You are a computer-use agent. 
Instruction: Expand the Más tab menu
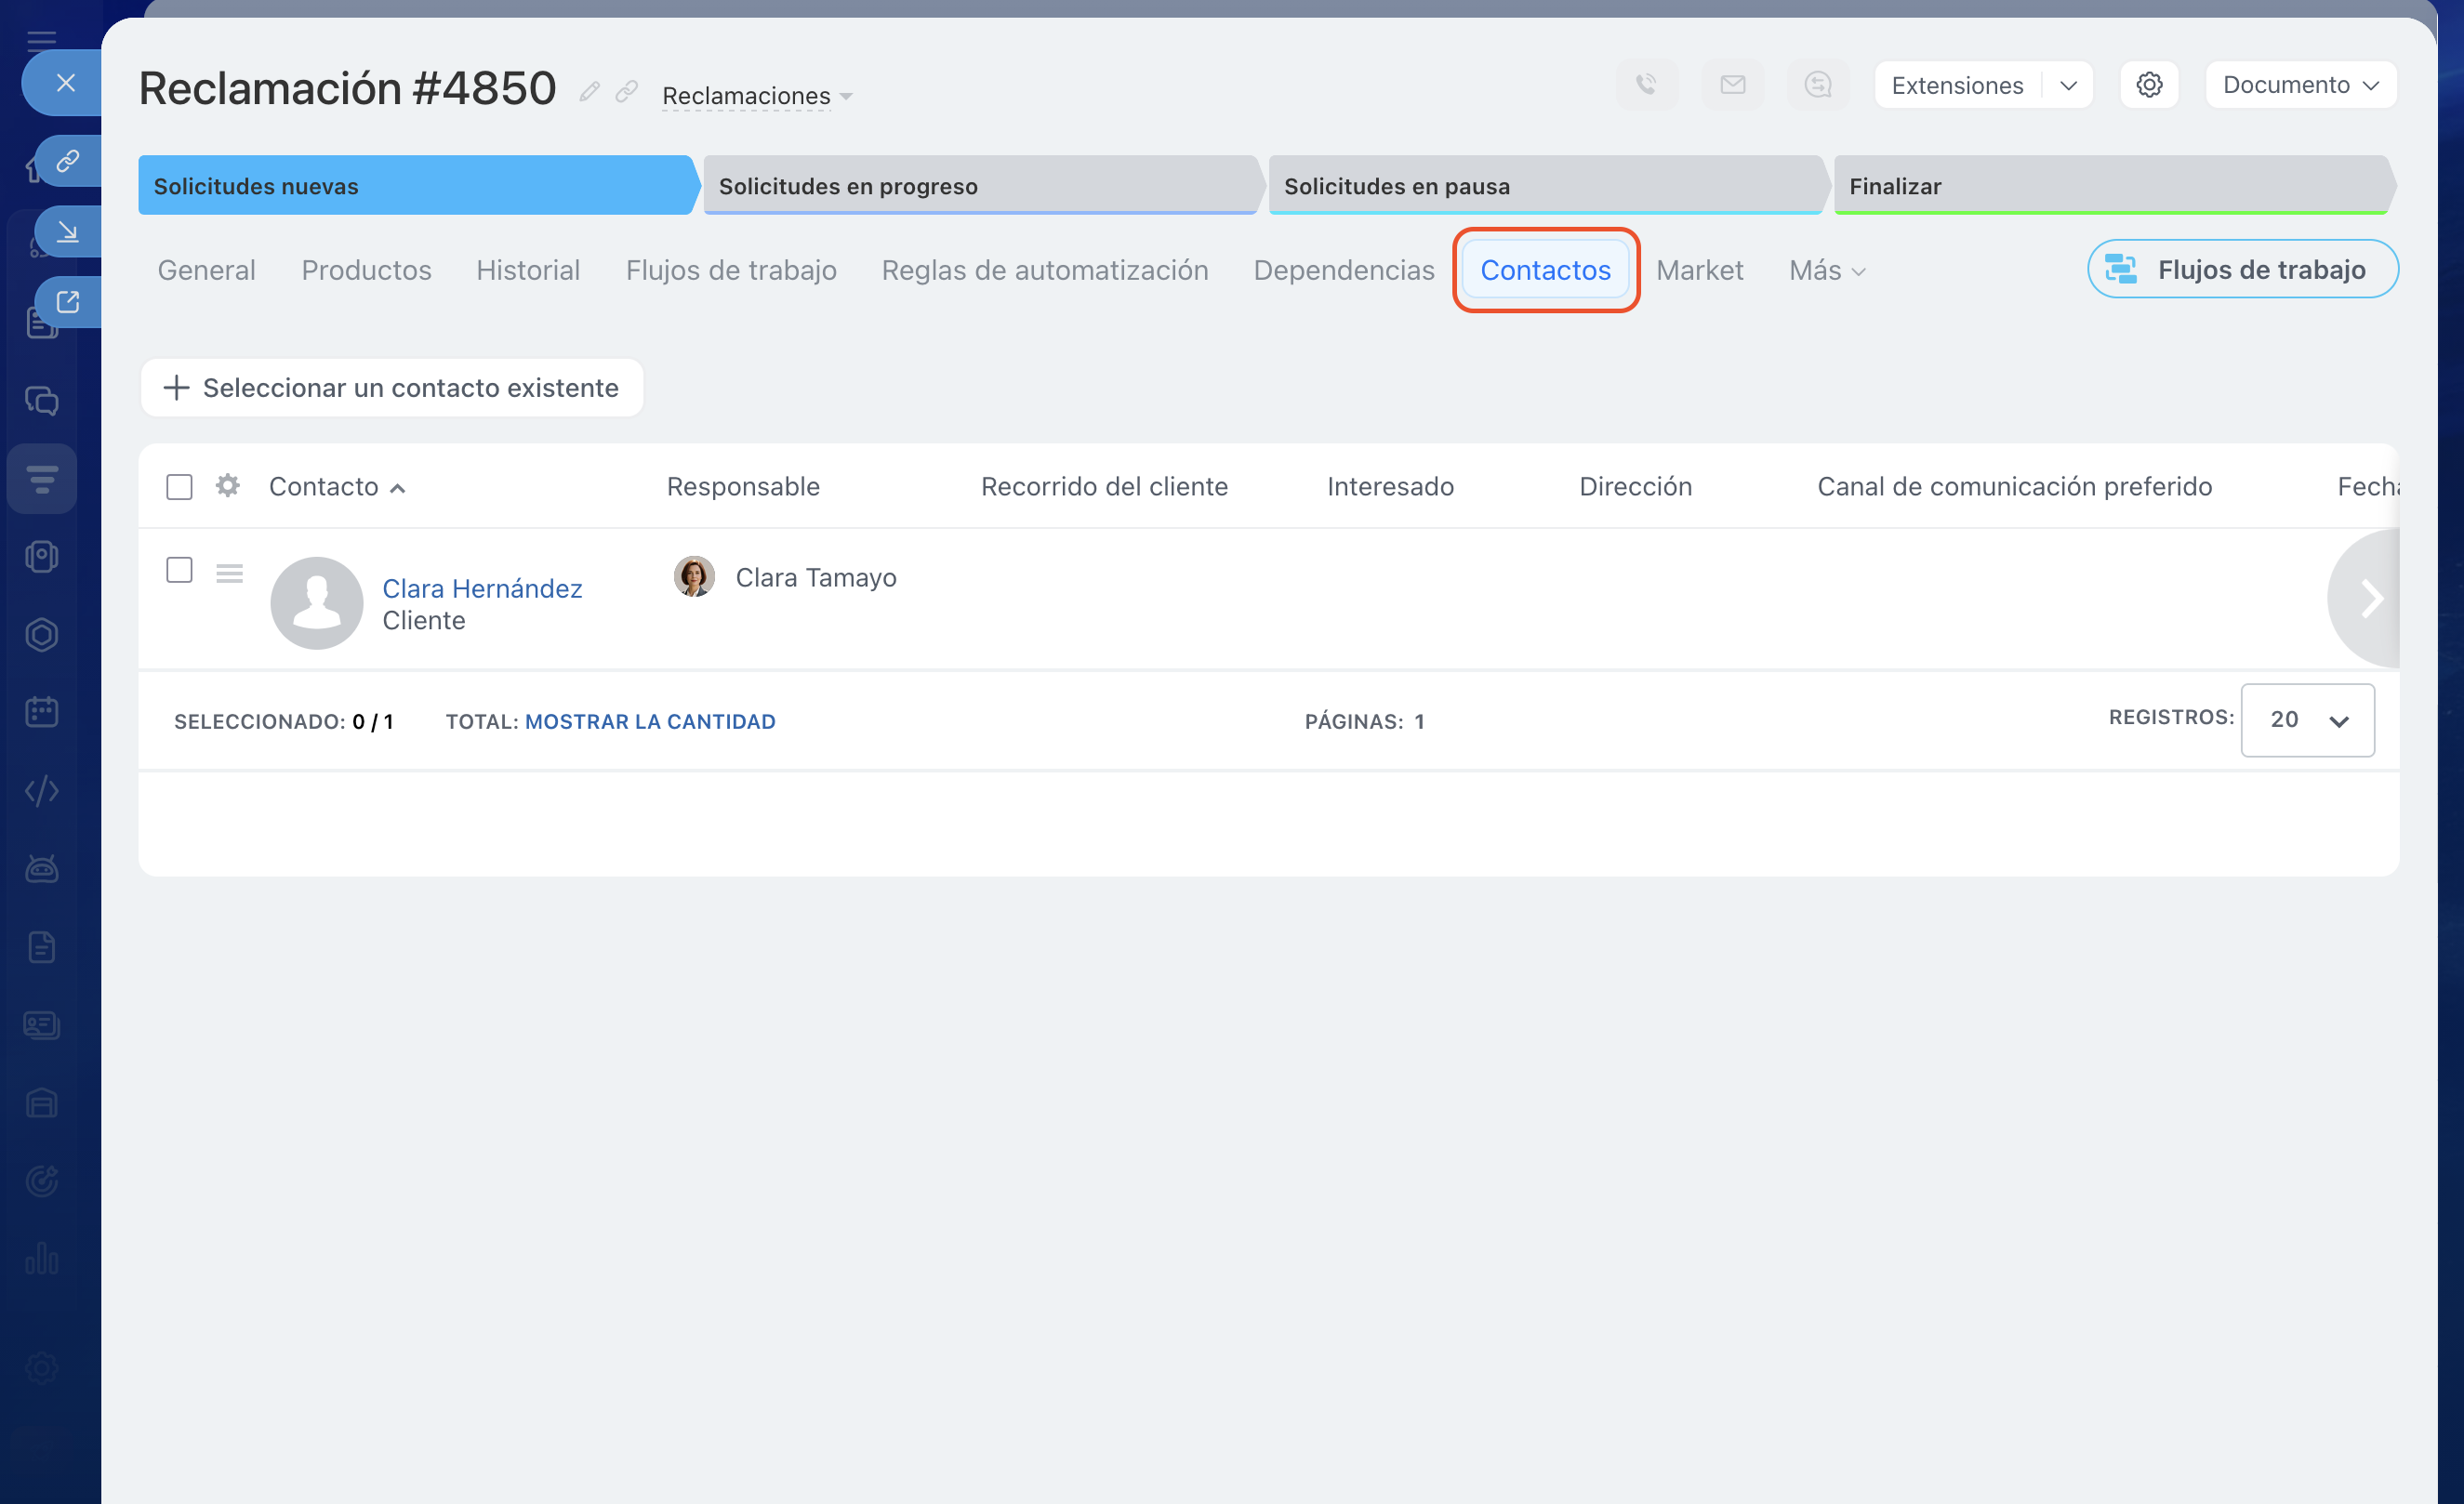[x=1826, y=270]
